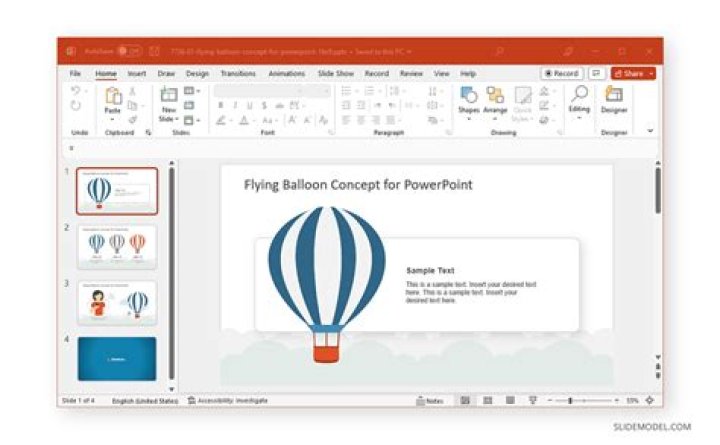Switch to Normal view in status bar
The width and height of the screenshot is (720, 445).
point(465,401)
